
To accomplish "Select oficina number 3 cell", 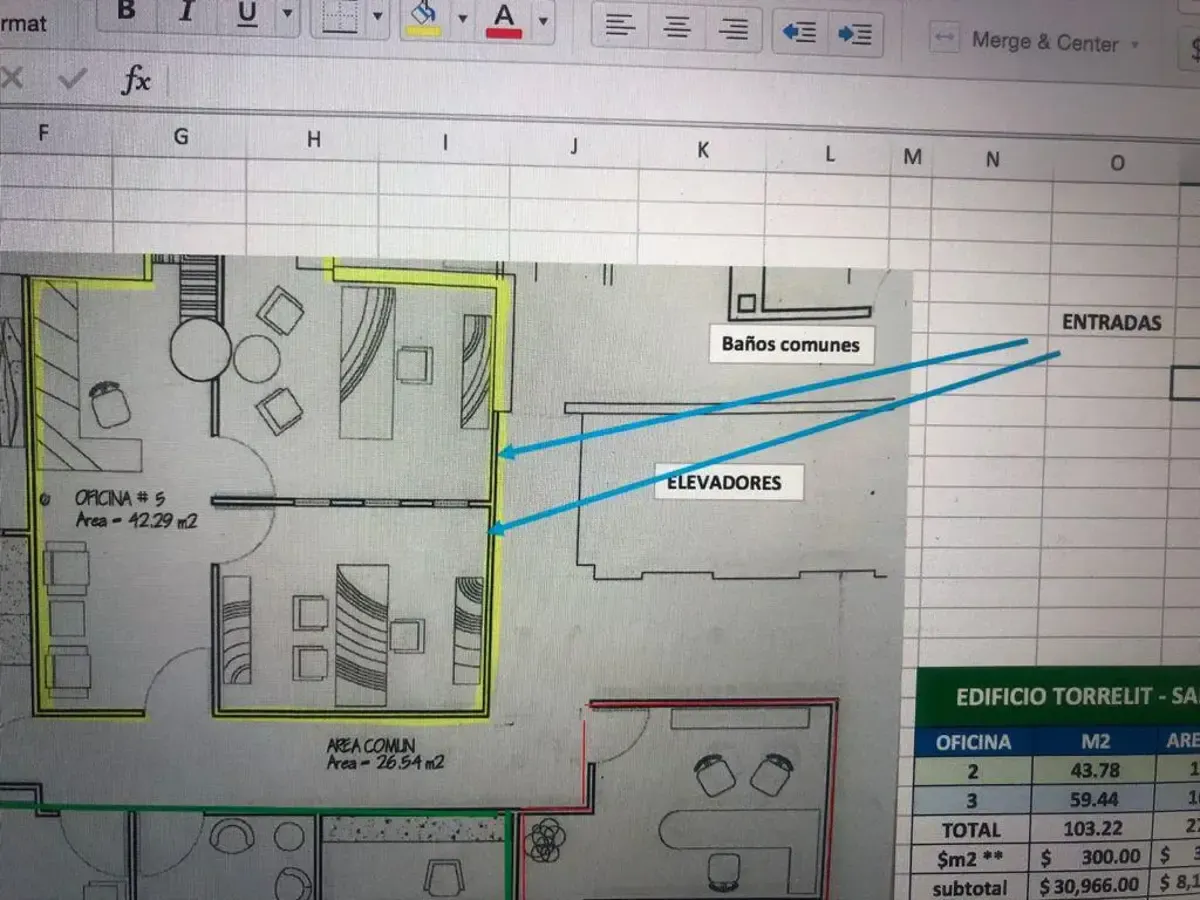I will point(972,800).
